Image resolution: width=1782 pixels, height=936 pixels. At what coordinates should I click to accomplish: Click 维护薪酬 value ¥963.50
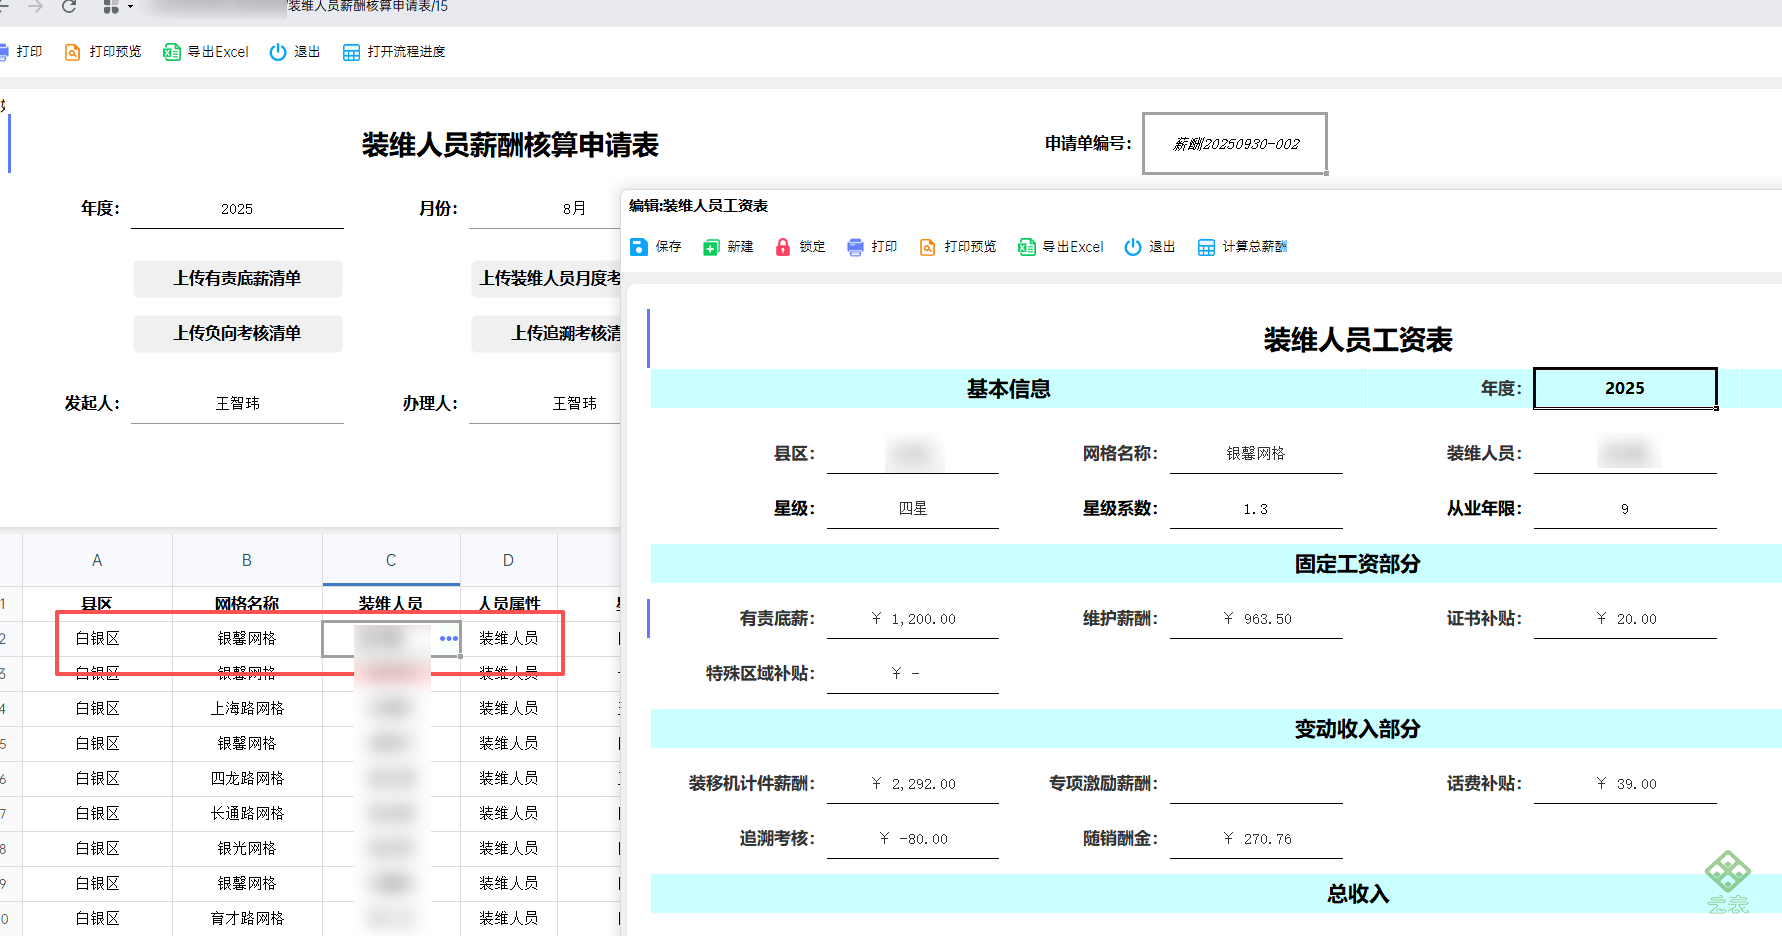[x=1256, y=619]
